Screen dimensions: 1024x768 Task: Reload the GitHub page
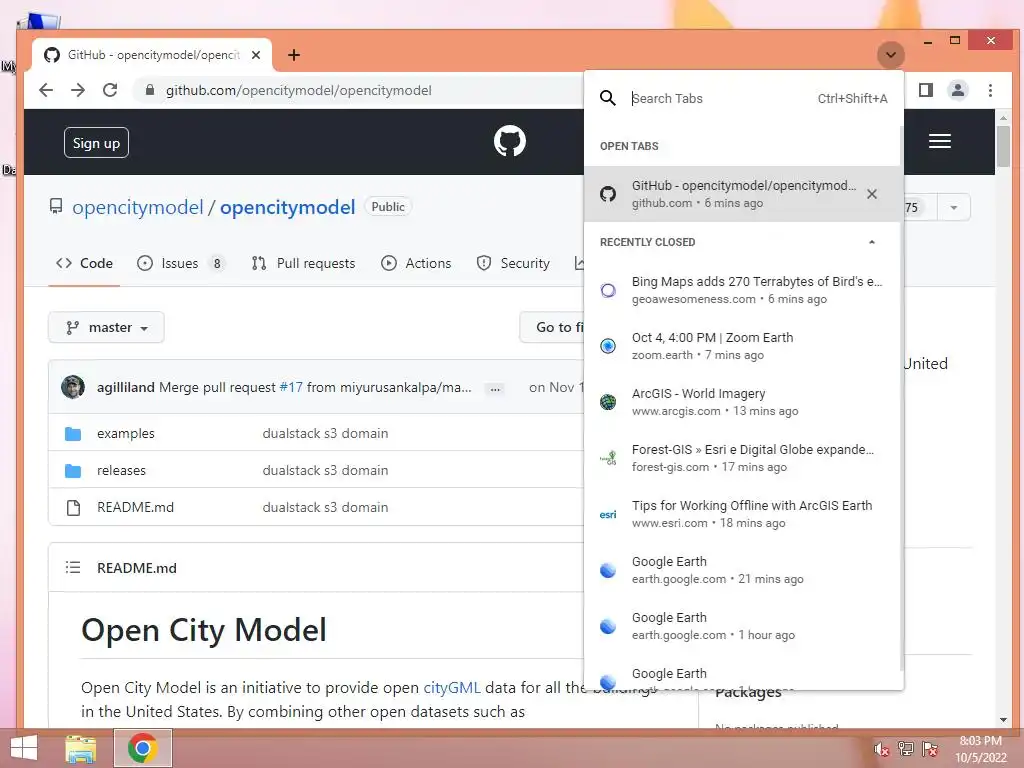tap(110, 90)
